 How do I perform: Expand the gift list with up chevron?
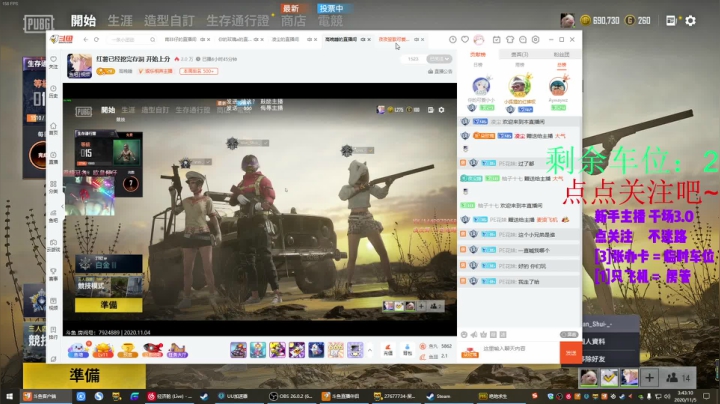pos(370,351)
